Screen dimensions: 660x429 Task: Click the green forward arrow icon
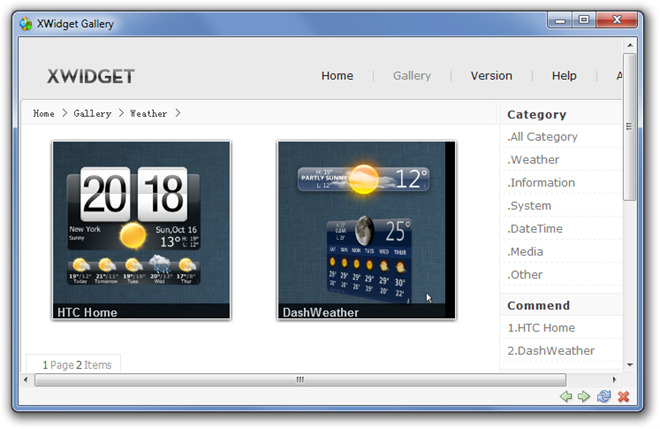[x=584, y=397]
